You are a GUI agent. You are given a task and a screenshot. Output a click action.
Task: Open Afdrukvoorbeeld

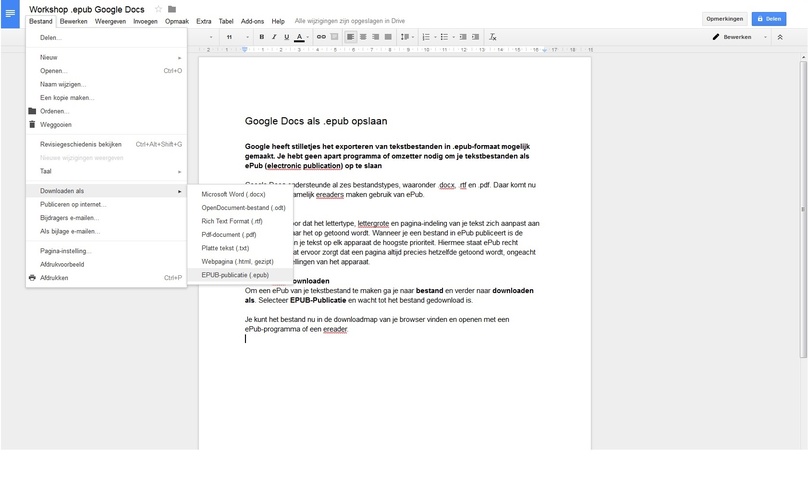click(x=106, y=264)
